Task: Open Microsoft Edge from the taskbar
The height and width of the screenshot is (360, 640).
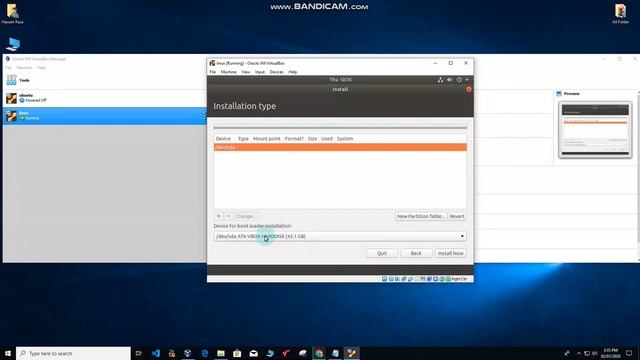Action: coord(204,353)
